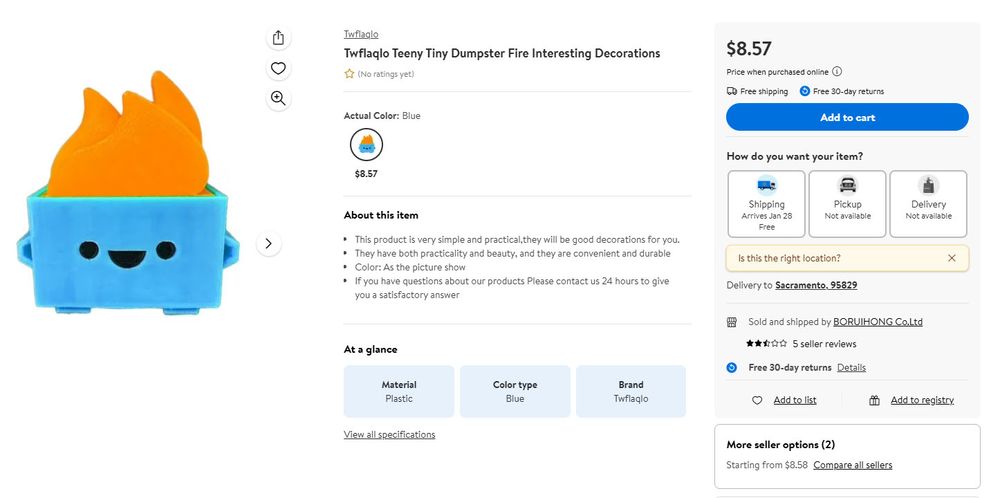Select the Shipping fulfillment option

[x=767, y=204]
